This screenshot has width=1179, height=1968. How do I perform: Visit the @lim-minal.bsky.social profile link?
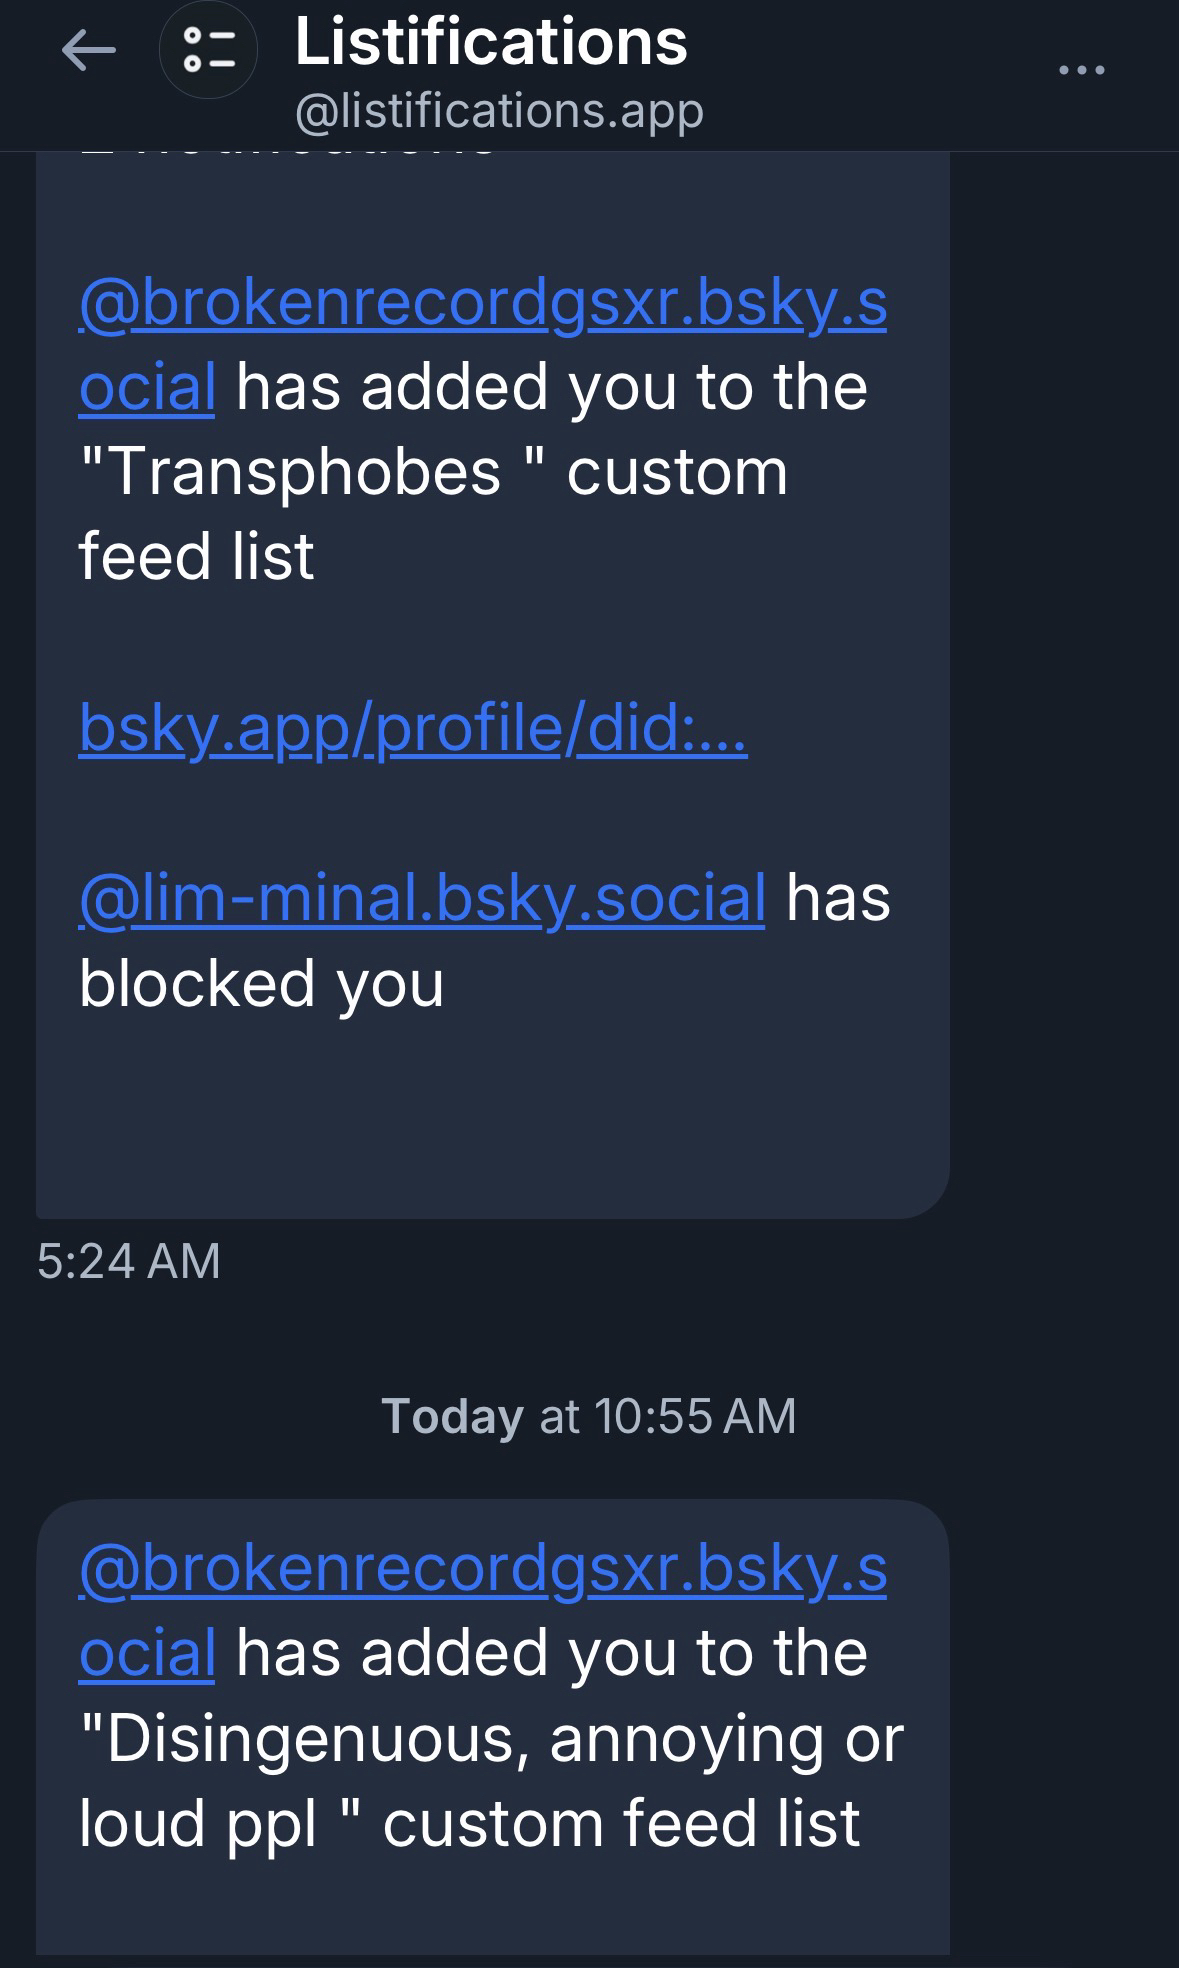point(421,898)
